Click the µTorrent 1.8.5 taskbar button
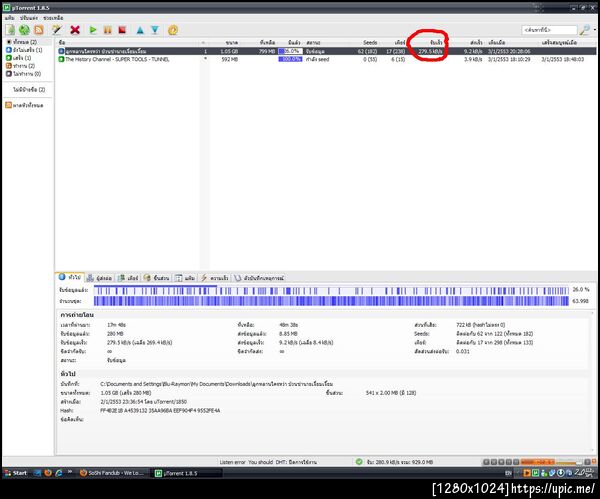 pyautogui.click(x=188, y=473)
